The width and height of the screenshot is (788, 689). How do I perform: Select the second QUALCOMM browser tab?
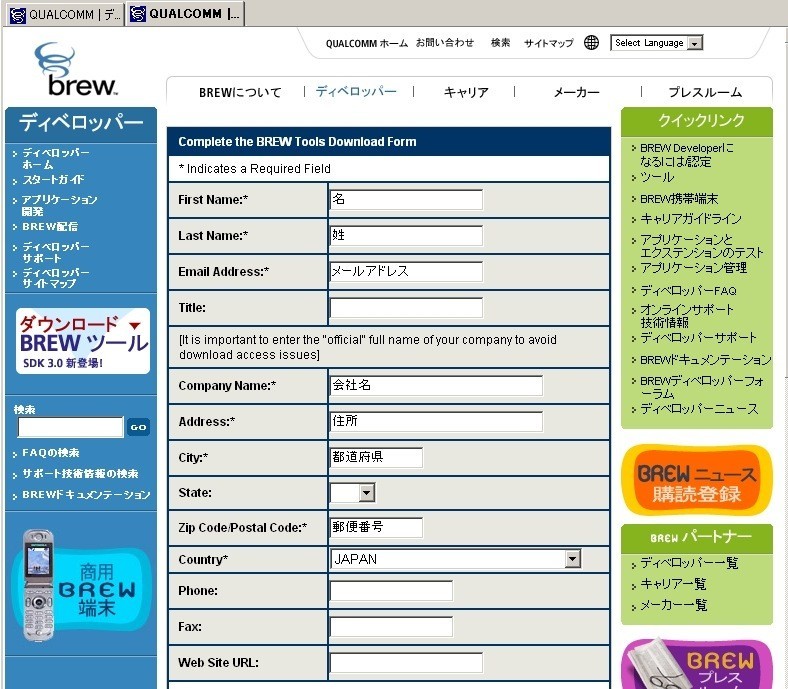(x=185, y=14)
